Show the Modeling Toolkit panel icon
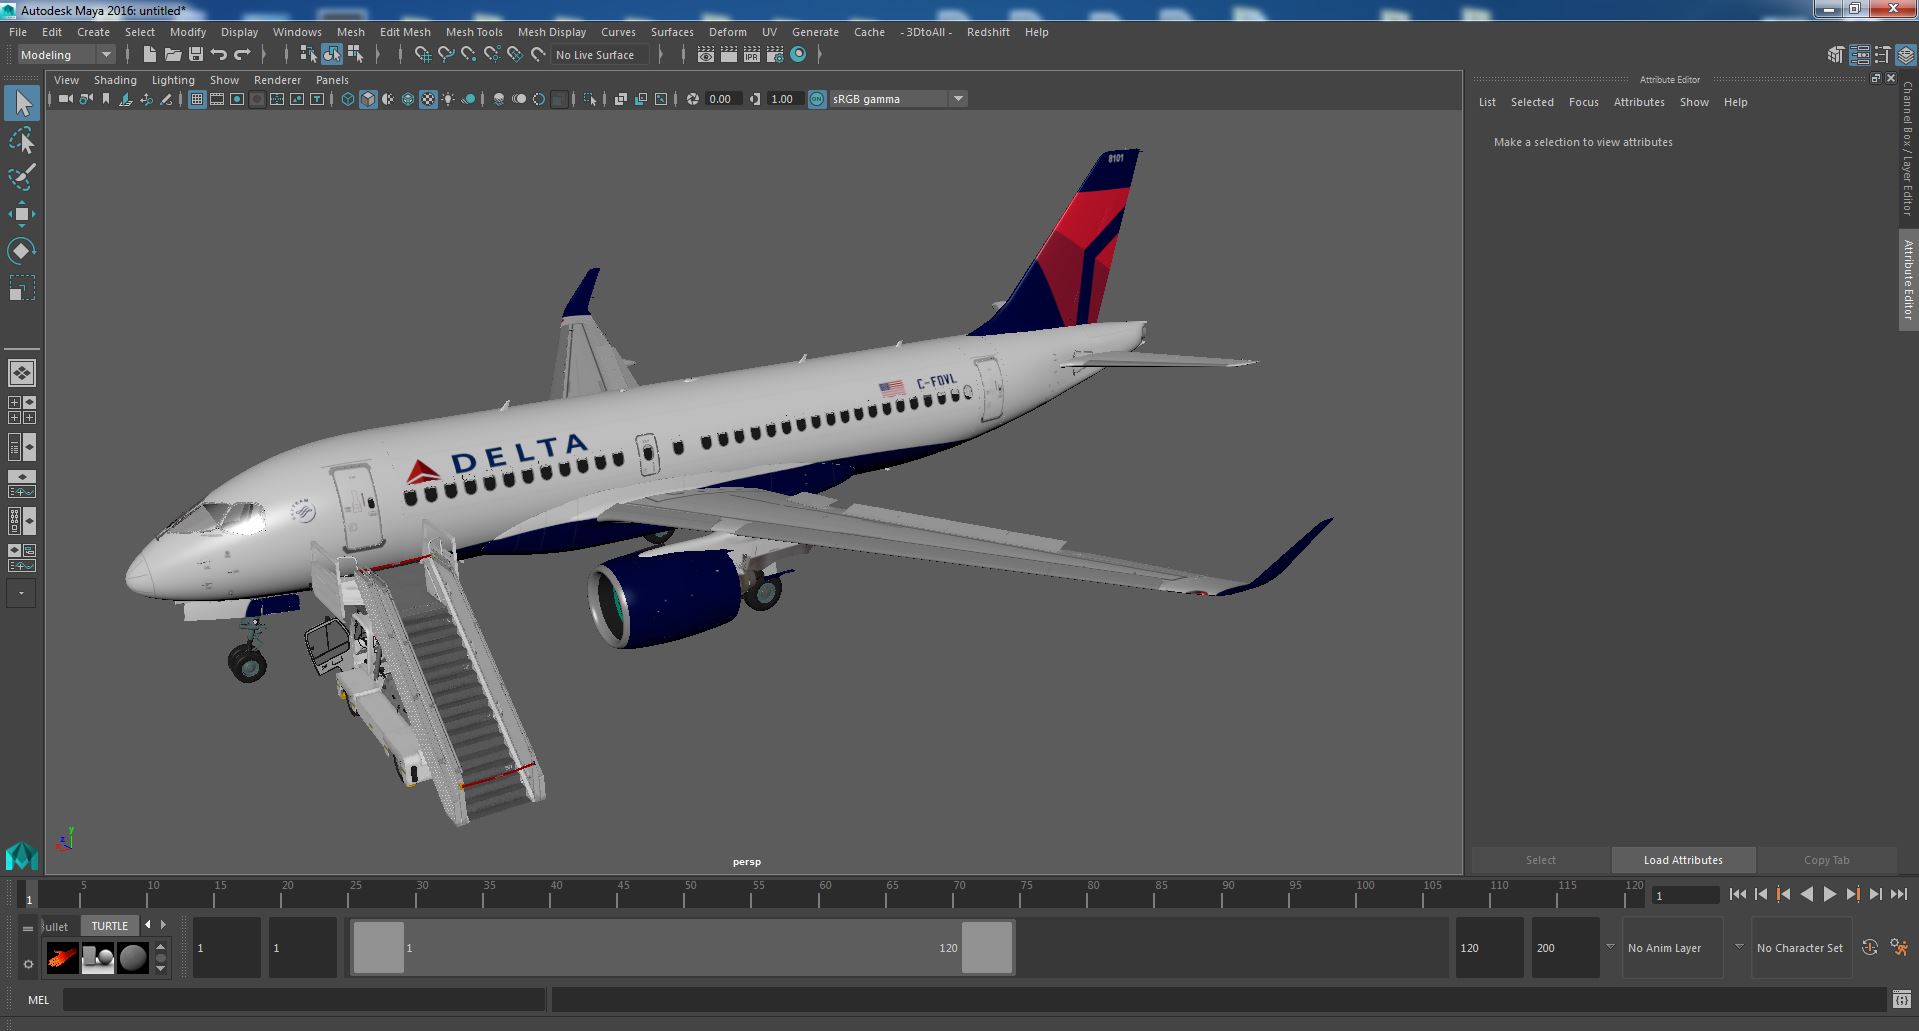 click(x=1835, y=55)
